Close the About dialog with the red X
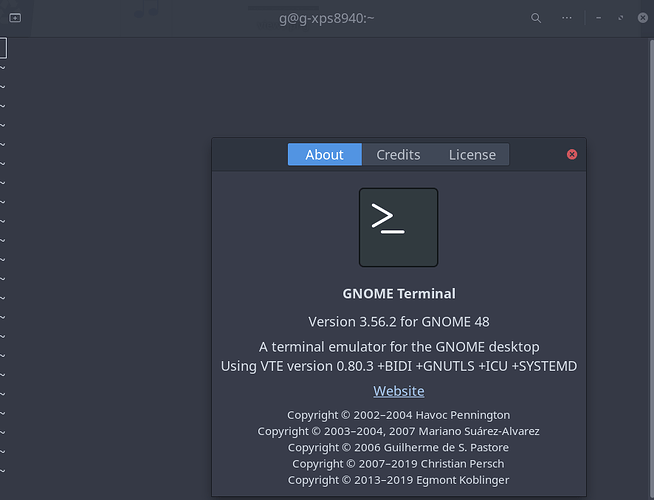 [572, 155]
